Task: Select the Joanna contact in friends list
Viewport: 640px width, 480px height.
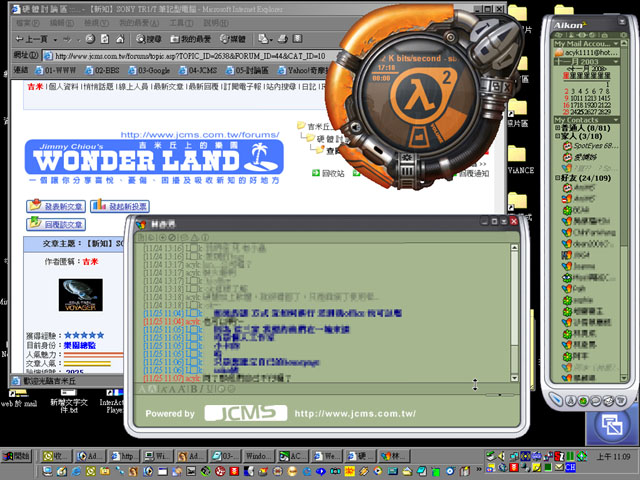Action: 578,266
